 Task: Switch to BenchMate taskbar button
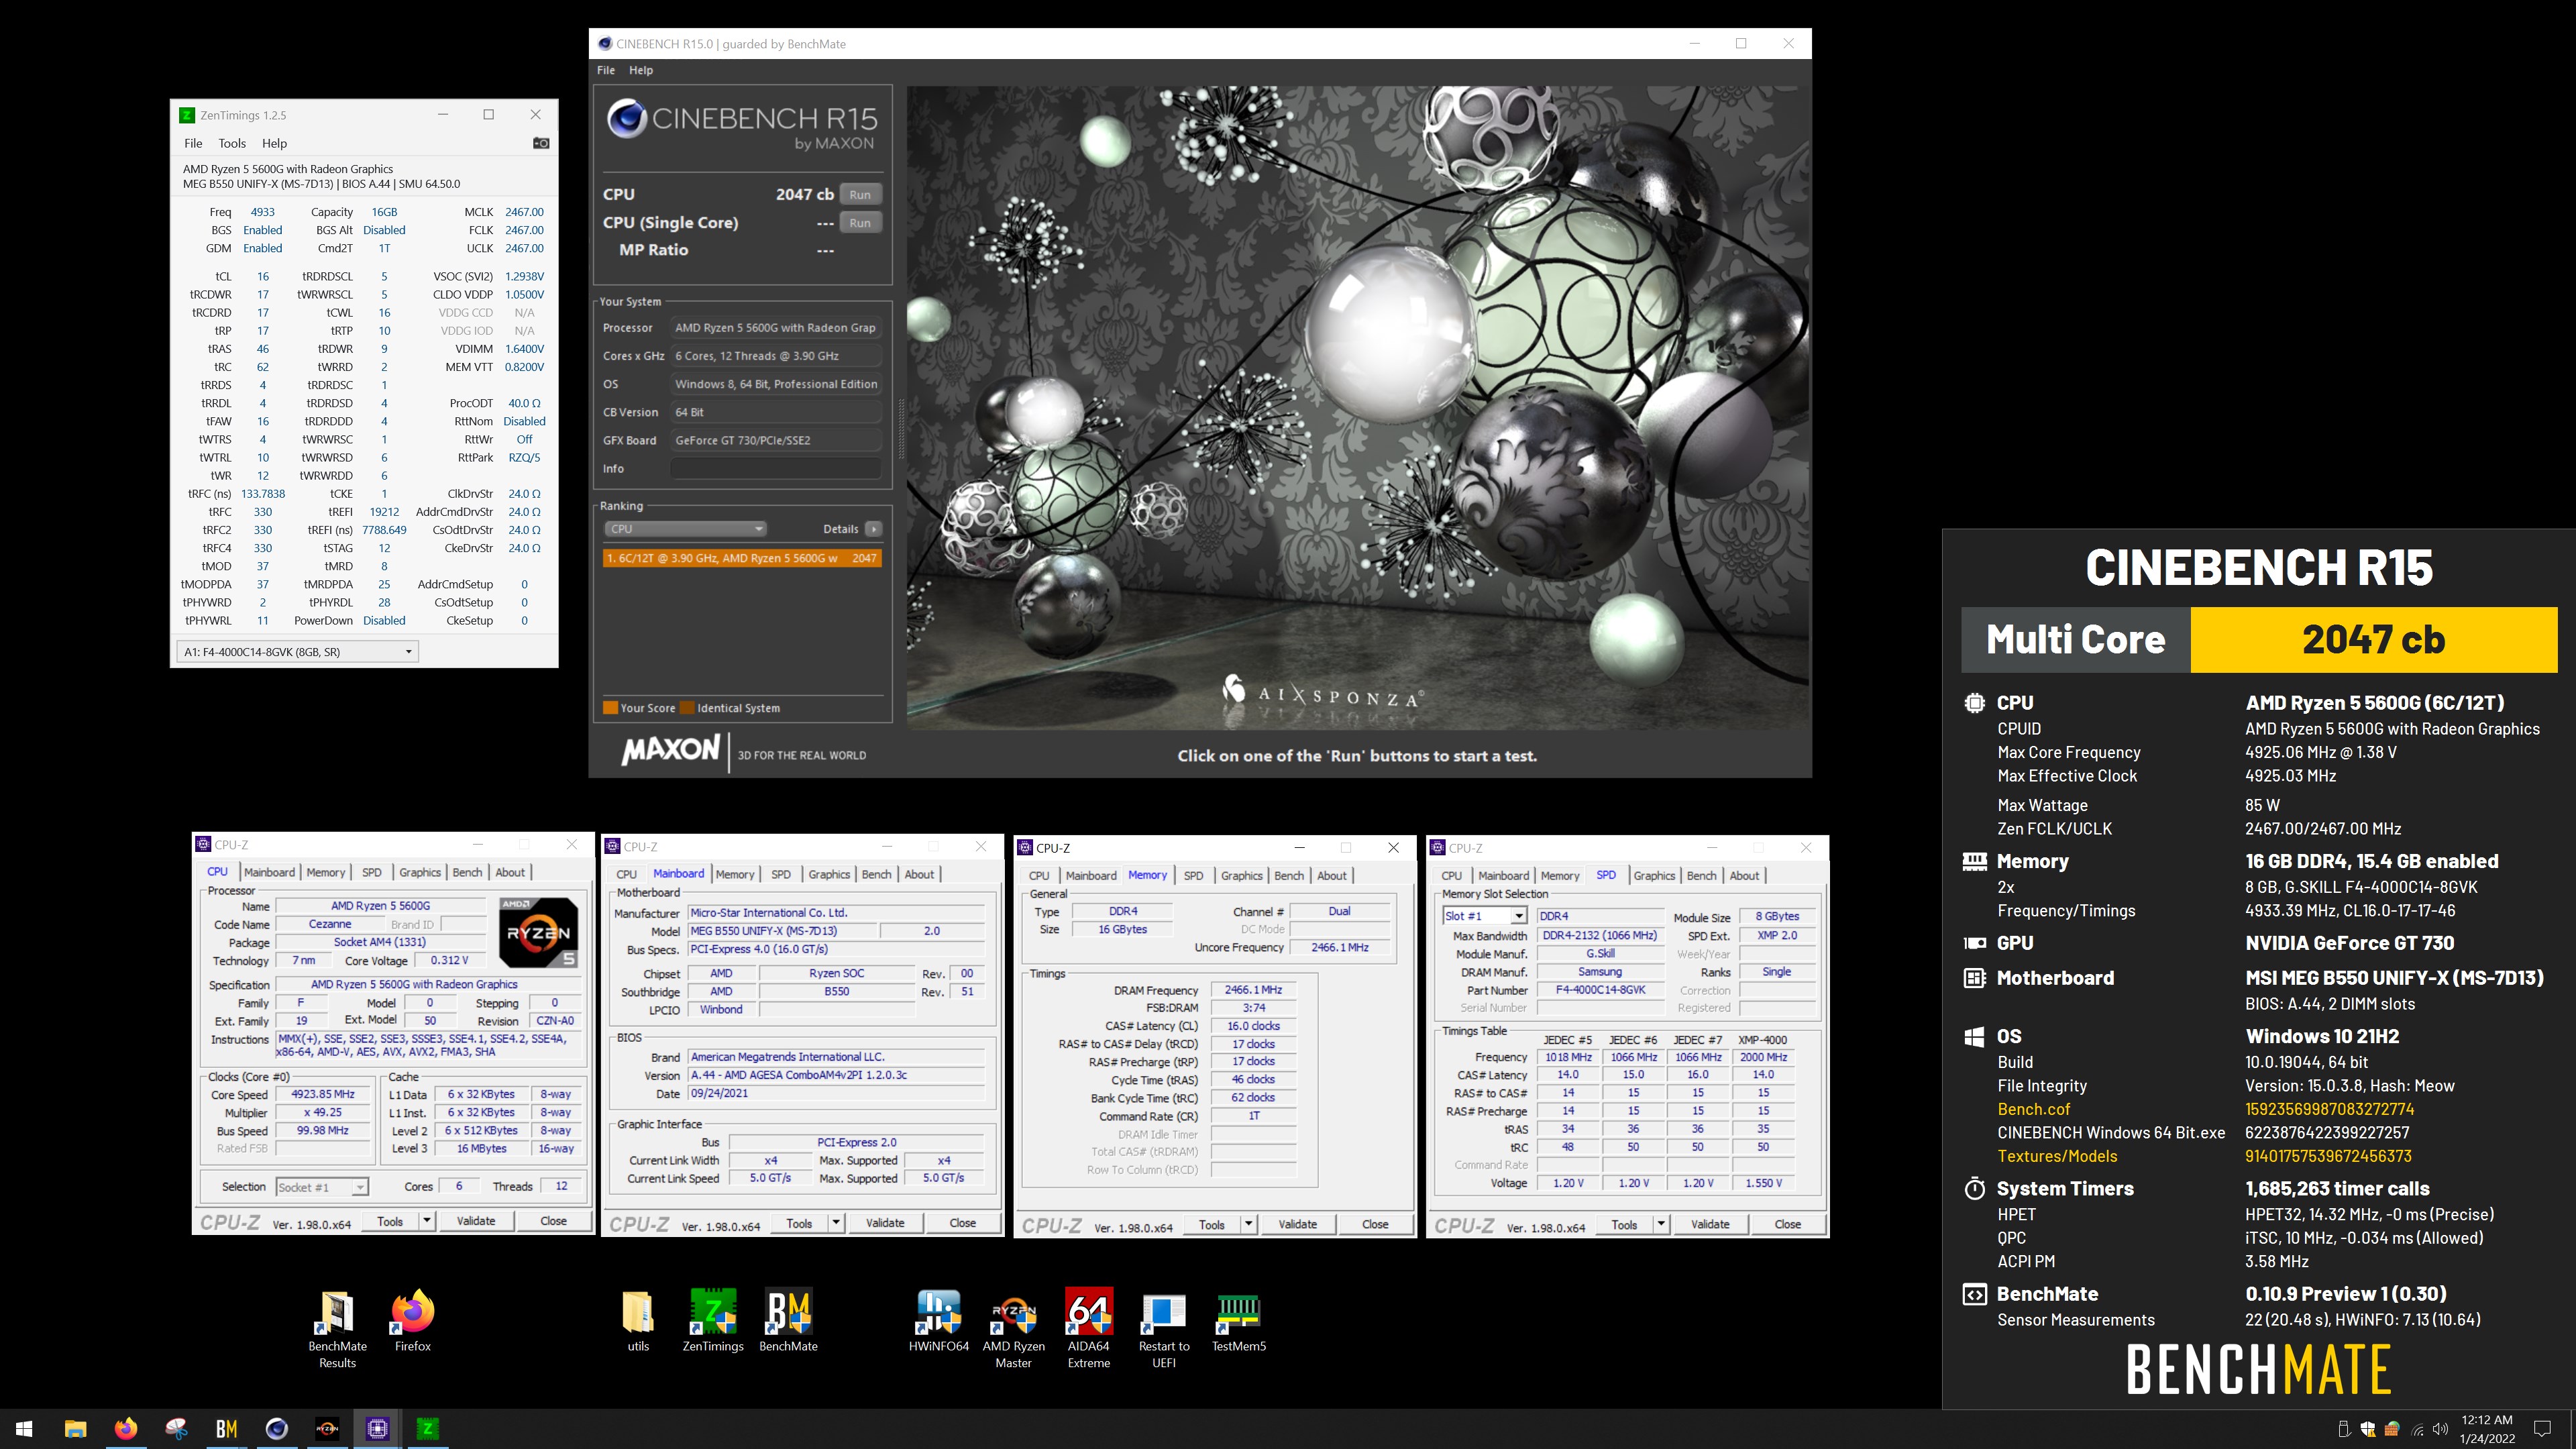point(226,1429)
